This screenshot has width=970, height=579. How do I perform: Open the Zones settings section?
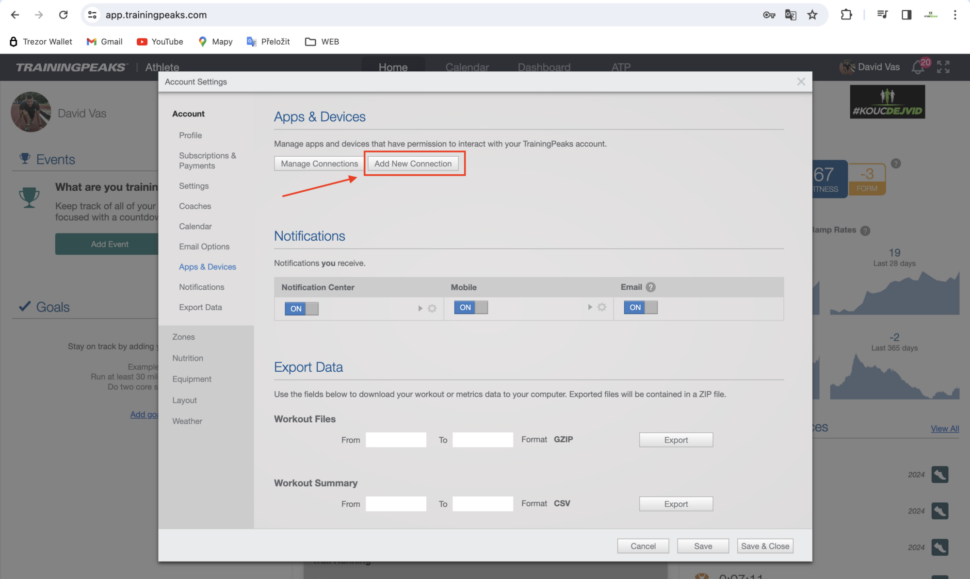[183, 337]
